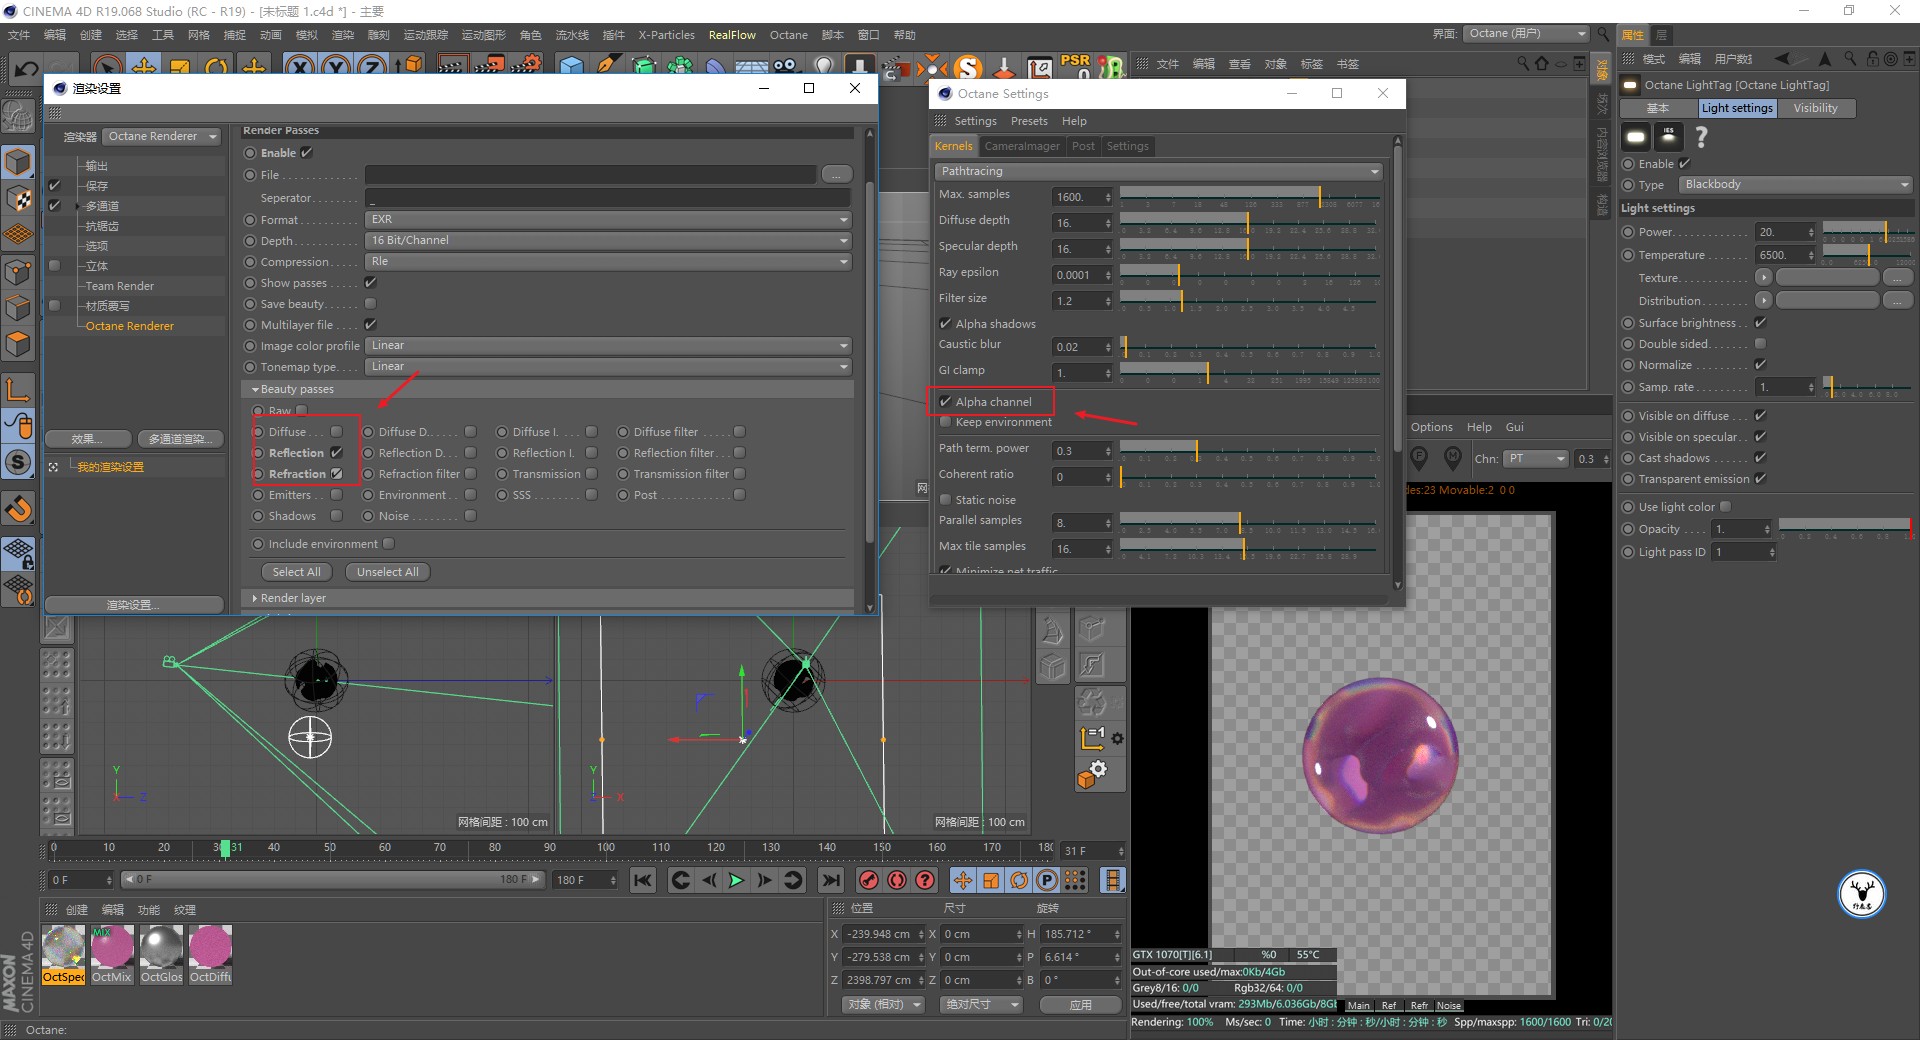
Task: Toggle Alpha shadows checkbox
Action: click(945, 324)
